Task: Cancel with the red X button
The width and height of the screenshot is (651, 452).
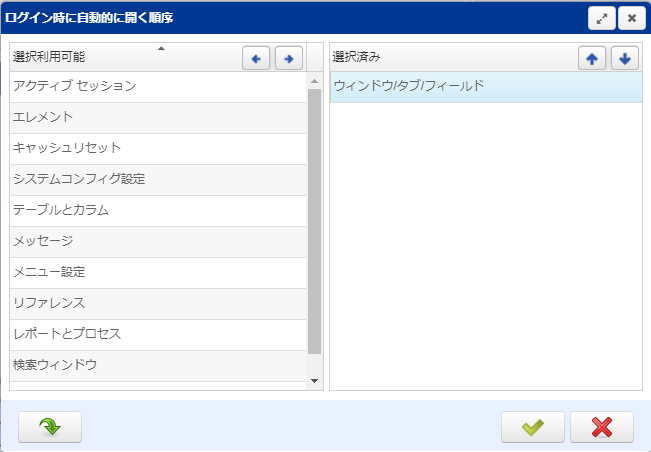Action: 602,427
